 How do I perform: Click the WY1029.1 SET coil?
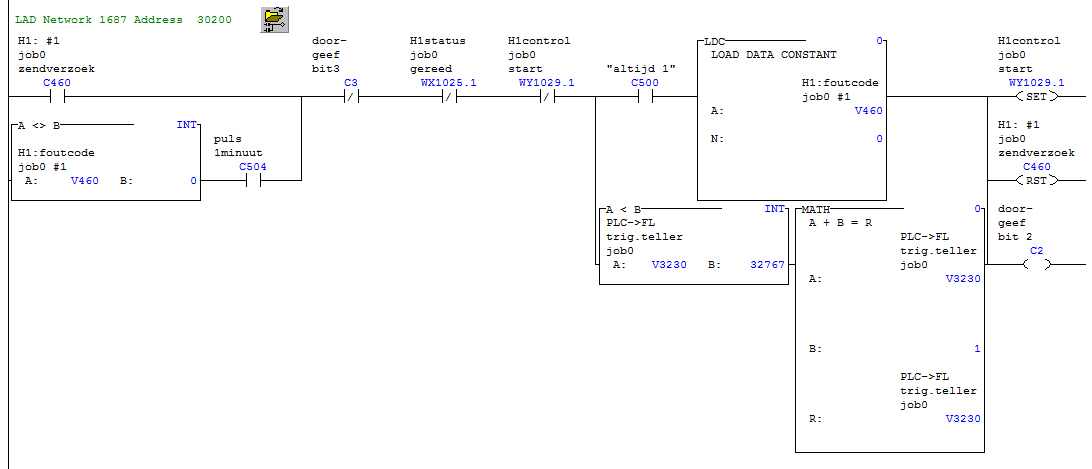(x=1036, y=97)
